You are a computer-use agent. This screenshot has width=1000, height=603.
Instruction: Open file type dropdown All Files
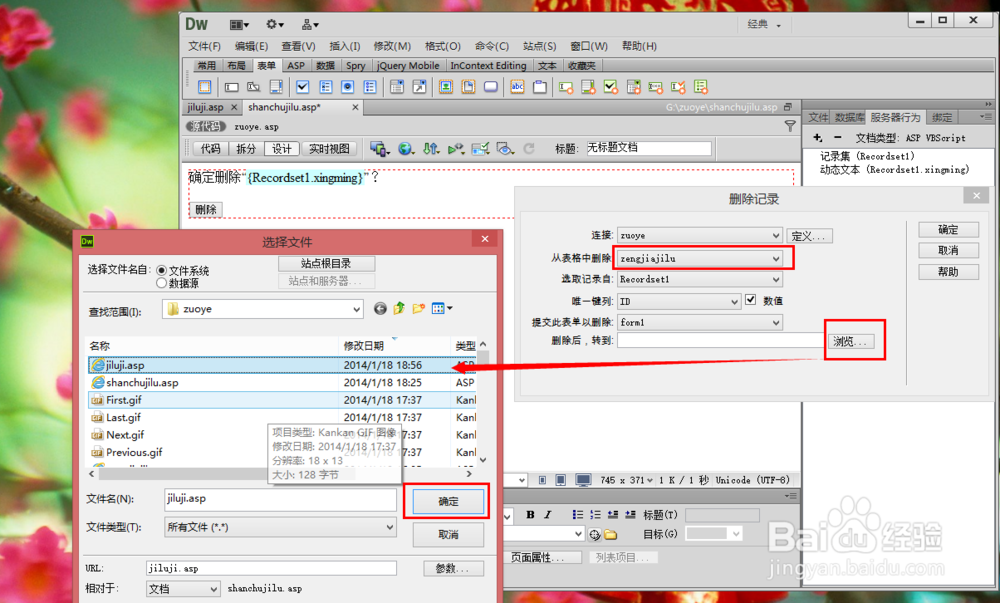(x=281, y=527)
